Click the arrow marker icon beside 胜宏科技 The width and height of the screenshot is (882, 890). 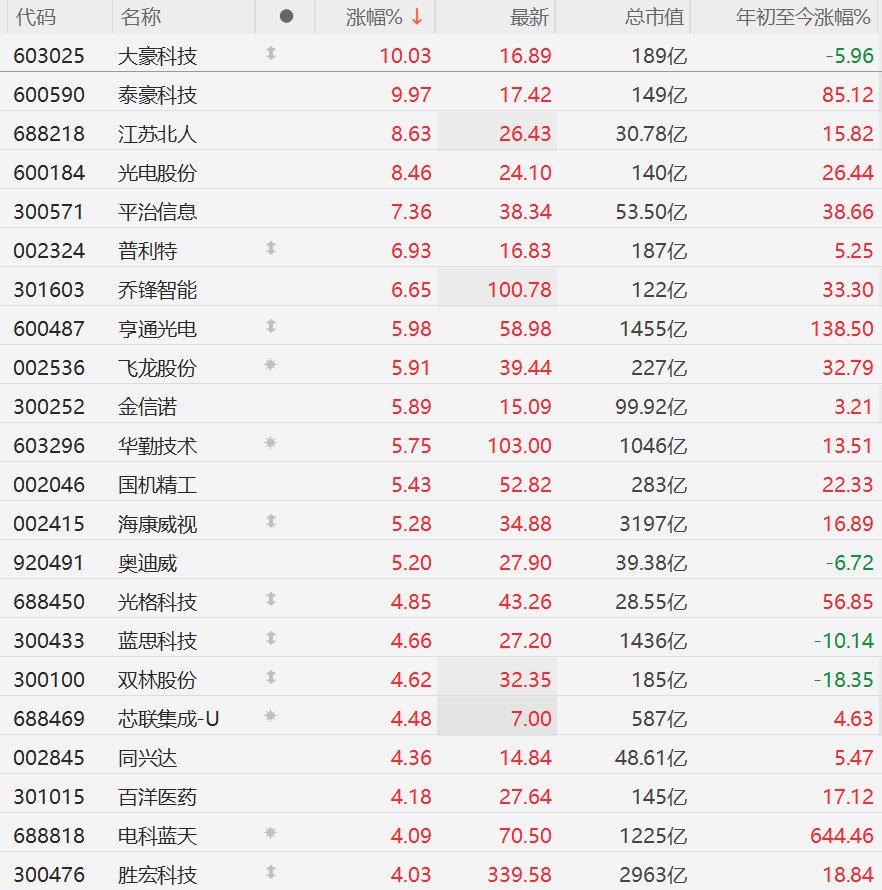(x=270, y=873)
